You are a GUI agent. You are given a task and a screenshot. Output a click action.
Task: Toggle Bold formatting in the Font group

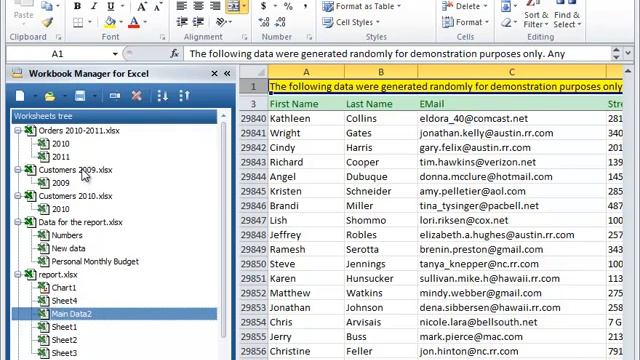tap(77, 6)
